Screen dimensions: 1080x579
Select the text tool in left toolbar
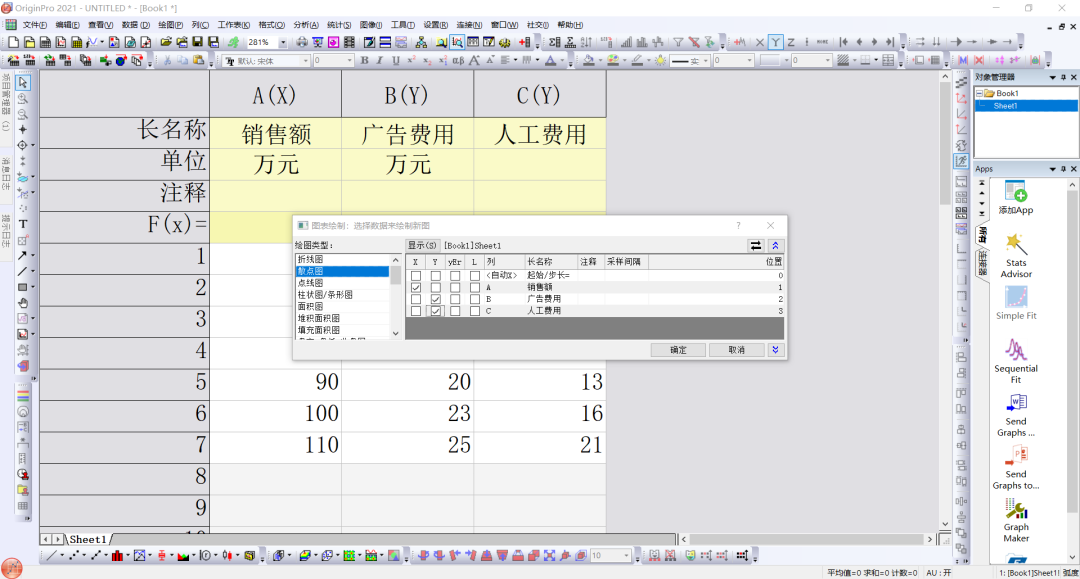[23, 224]
